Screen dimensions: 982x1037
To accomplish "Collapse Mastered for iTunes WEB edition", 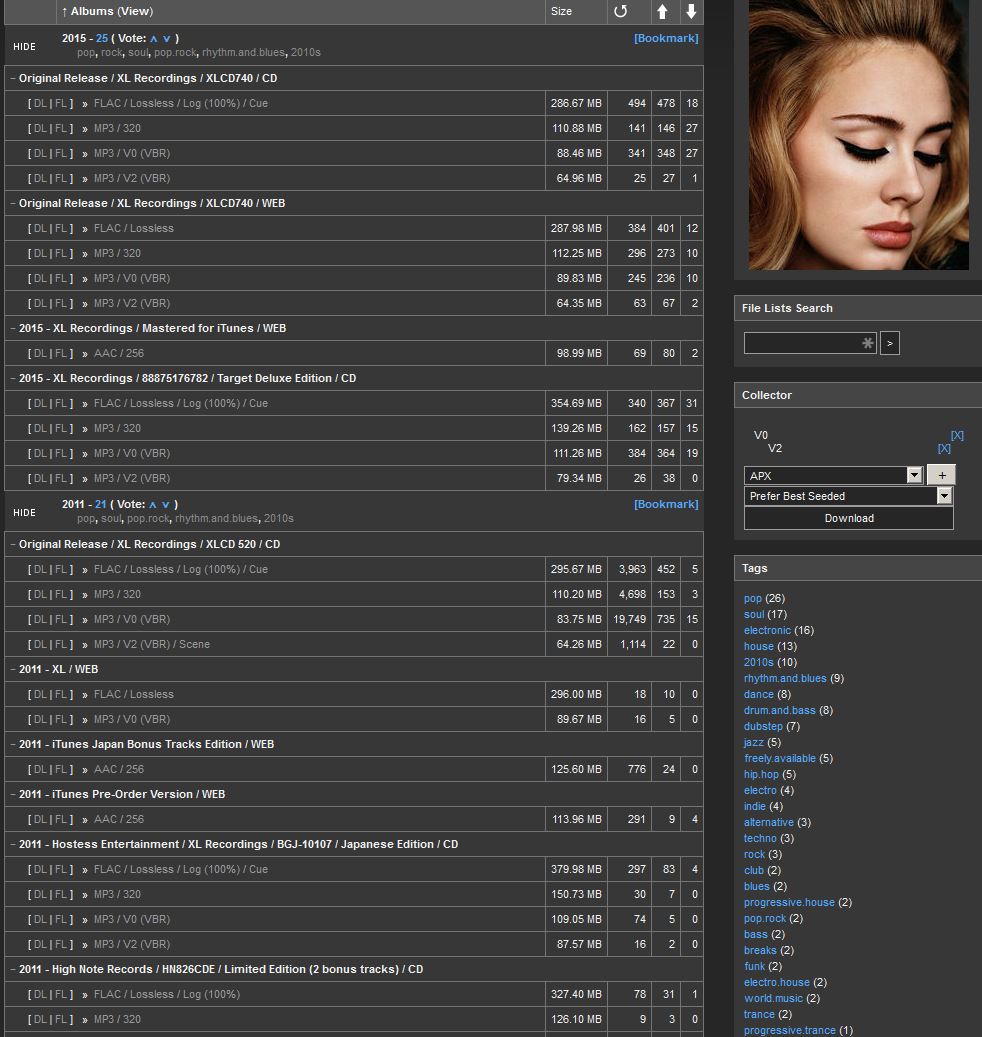I will pos(13,328).
